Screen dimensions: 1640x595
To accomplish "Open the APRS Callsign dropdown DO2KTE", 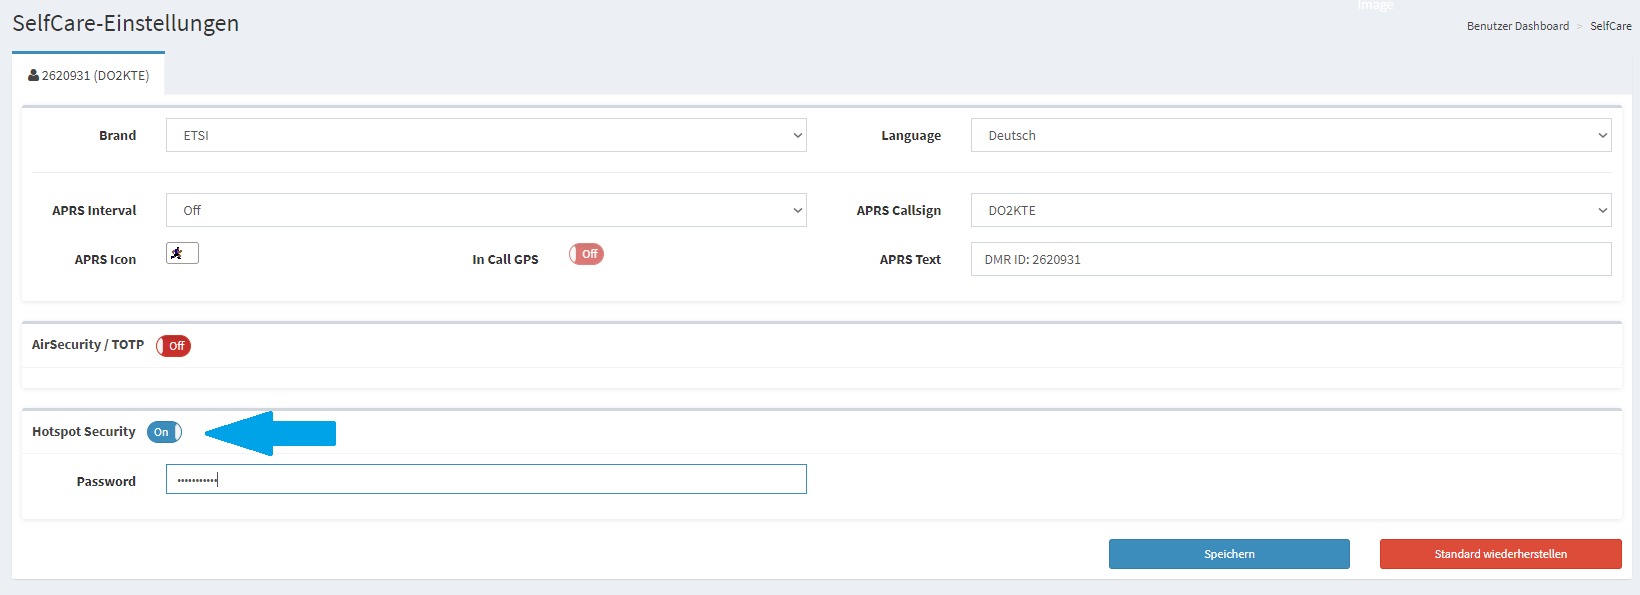I will point(1291,210).
